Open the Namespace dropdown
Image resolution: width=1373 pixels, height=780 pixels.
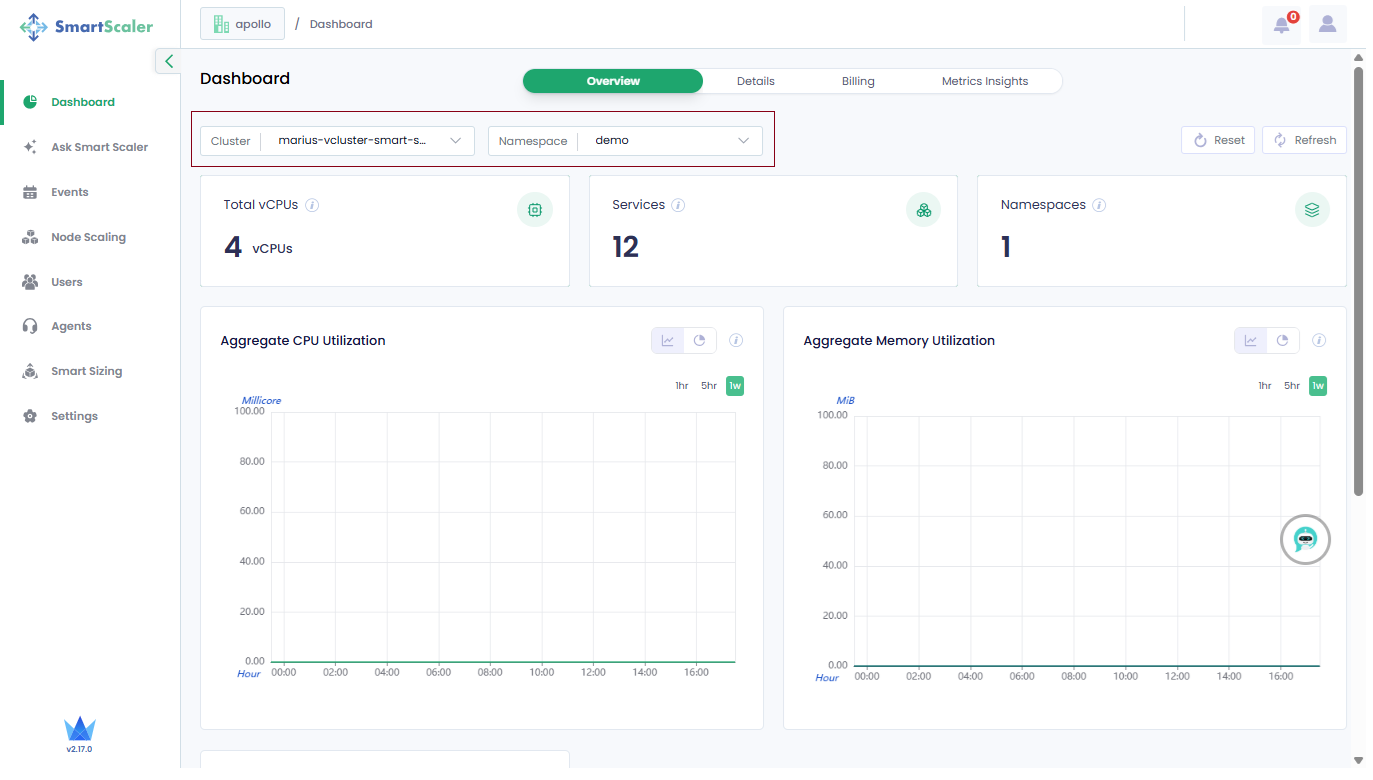click(625, 141)
